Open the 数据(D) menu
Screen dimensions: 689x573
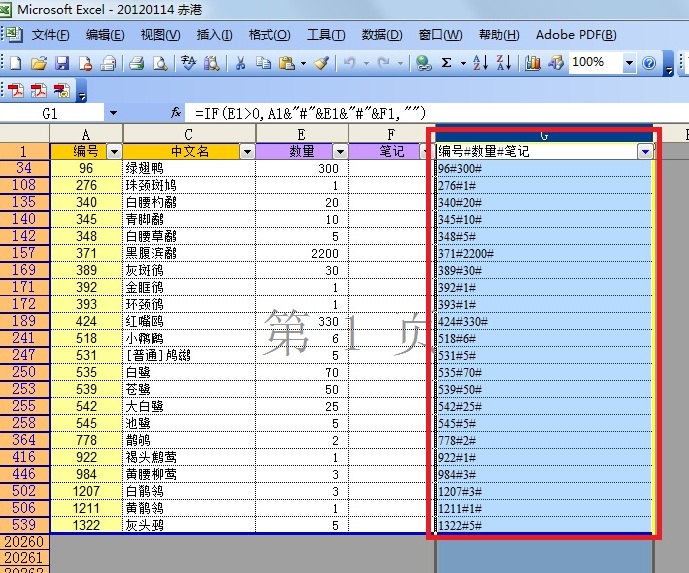coord(381,35)
